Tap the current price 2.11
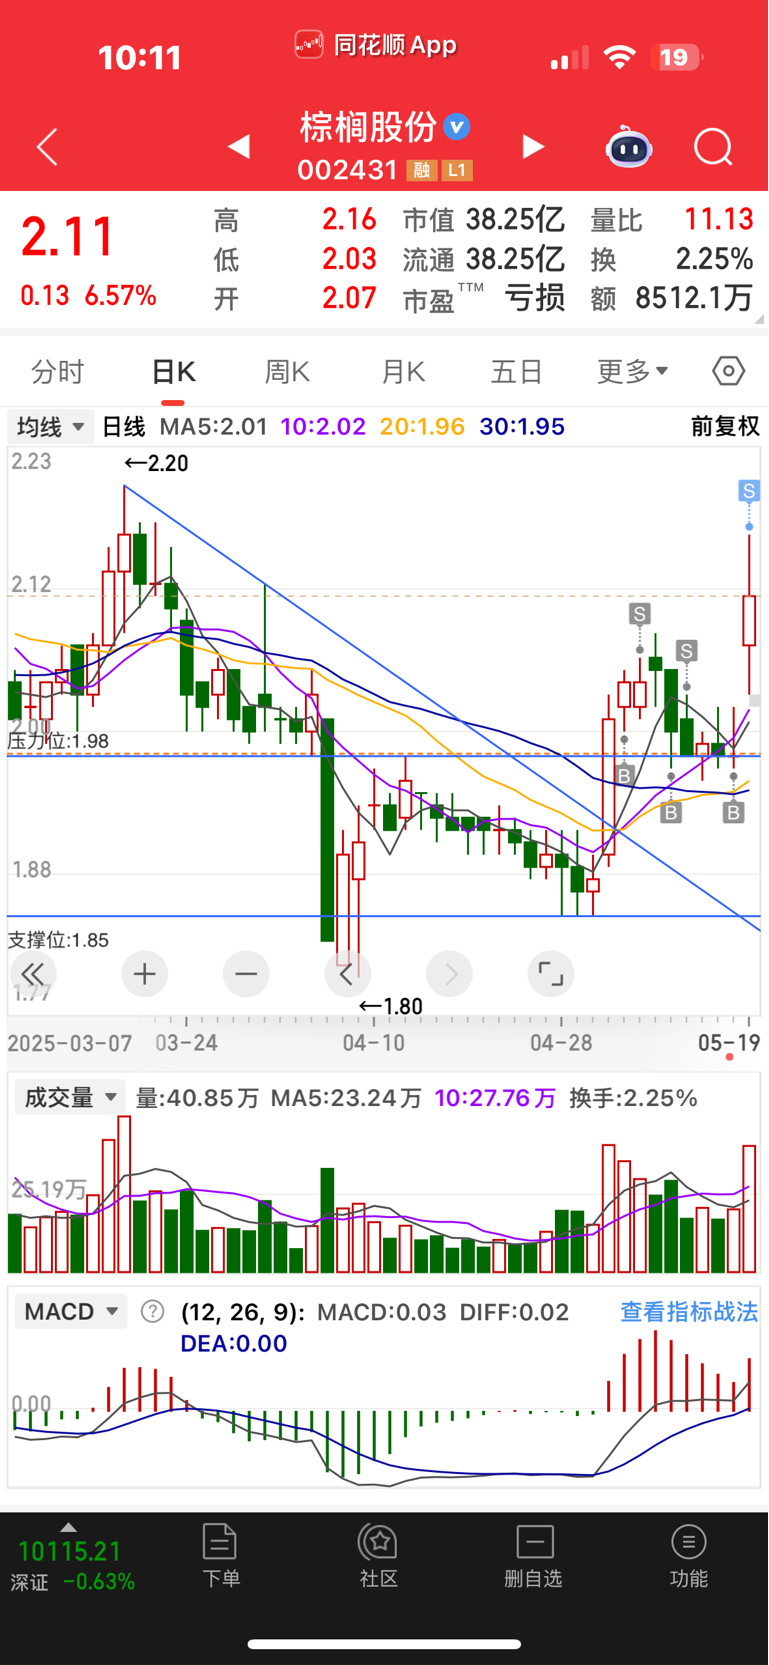The image size is (769, 1665). (68, 237)
